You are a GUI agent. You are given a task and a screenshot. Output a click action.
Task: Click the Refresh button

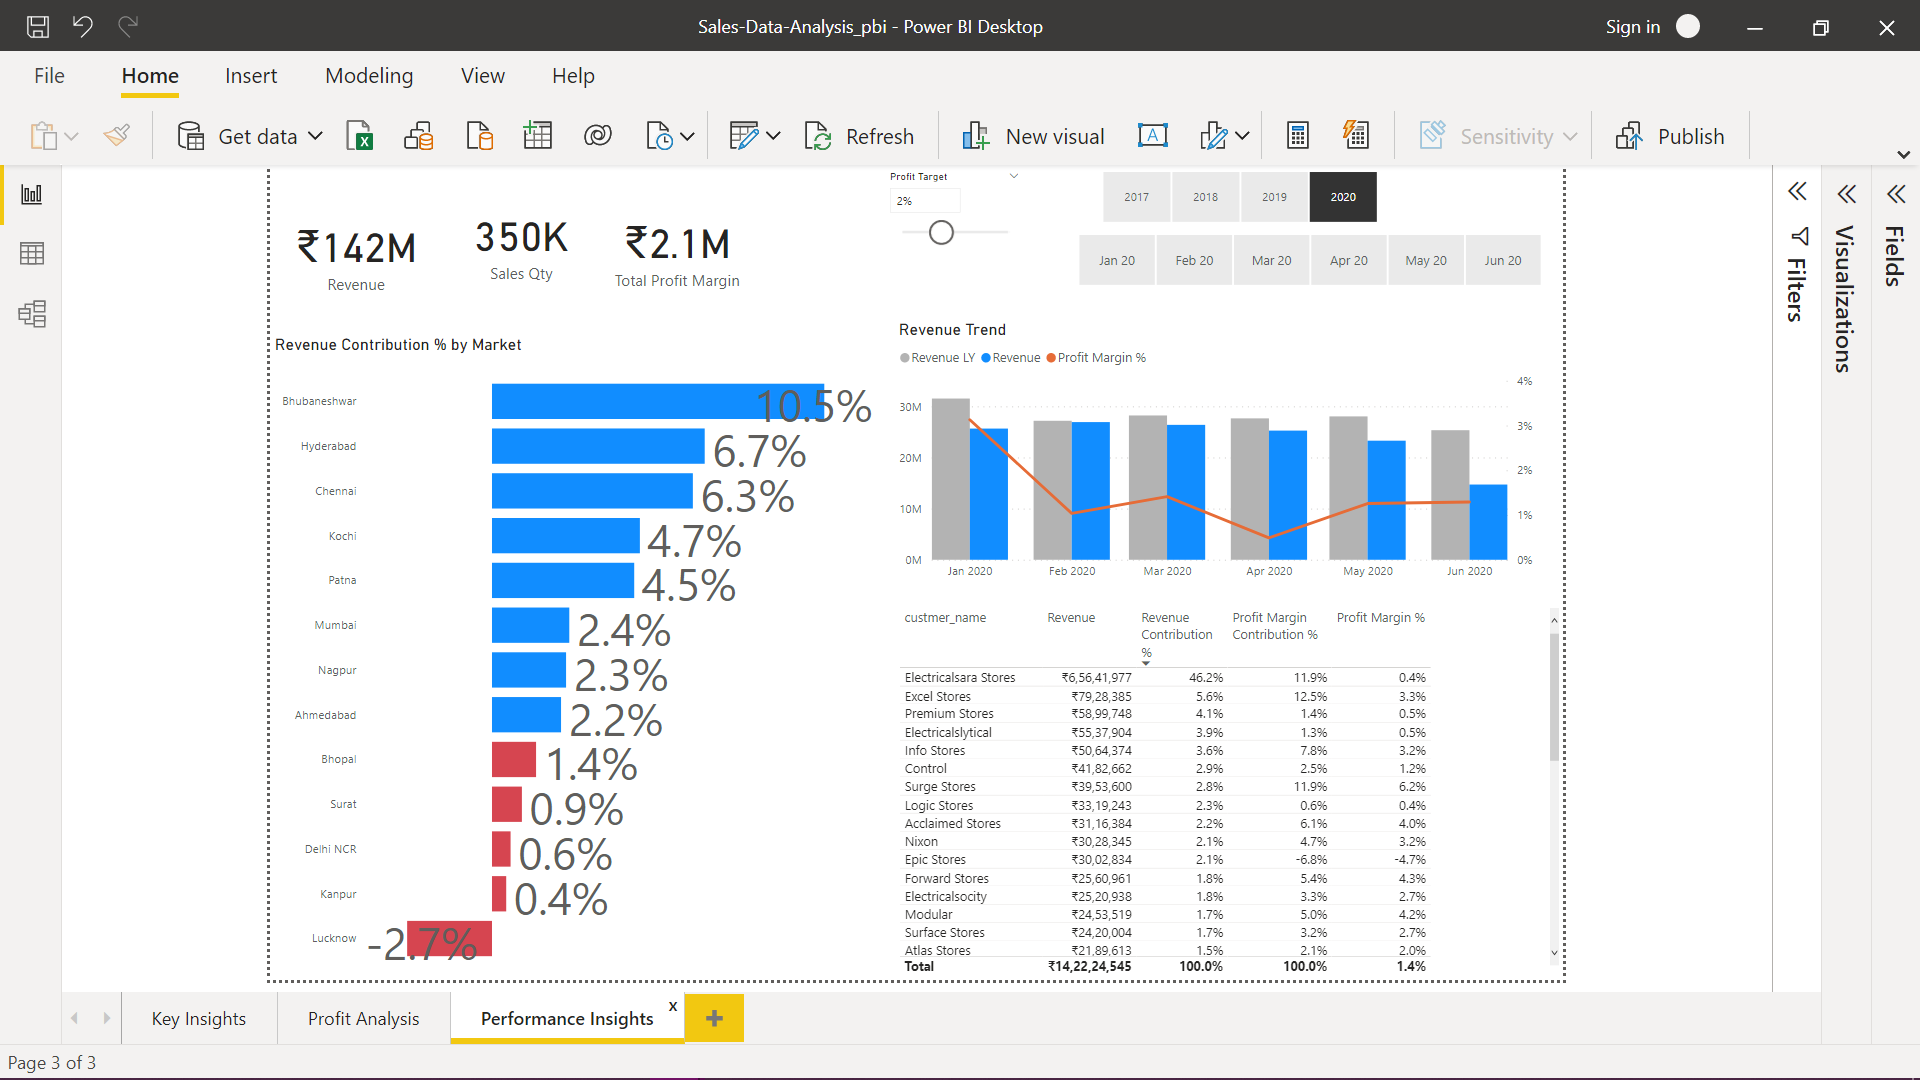coord(860,136)
